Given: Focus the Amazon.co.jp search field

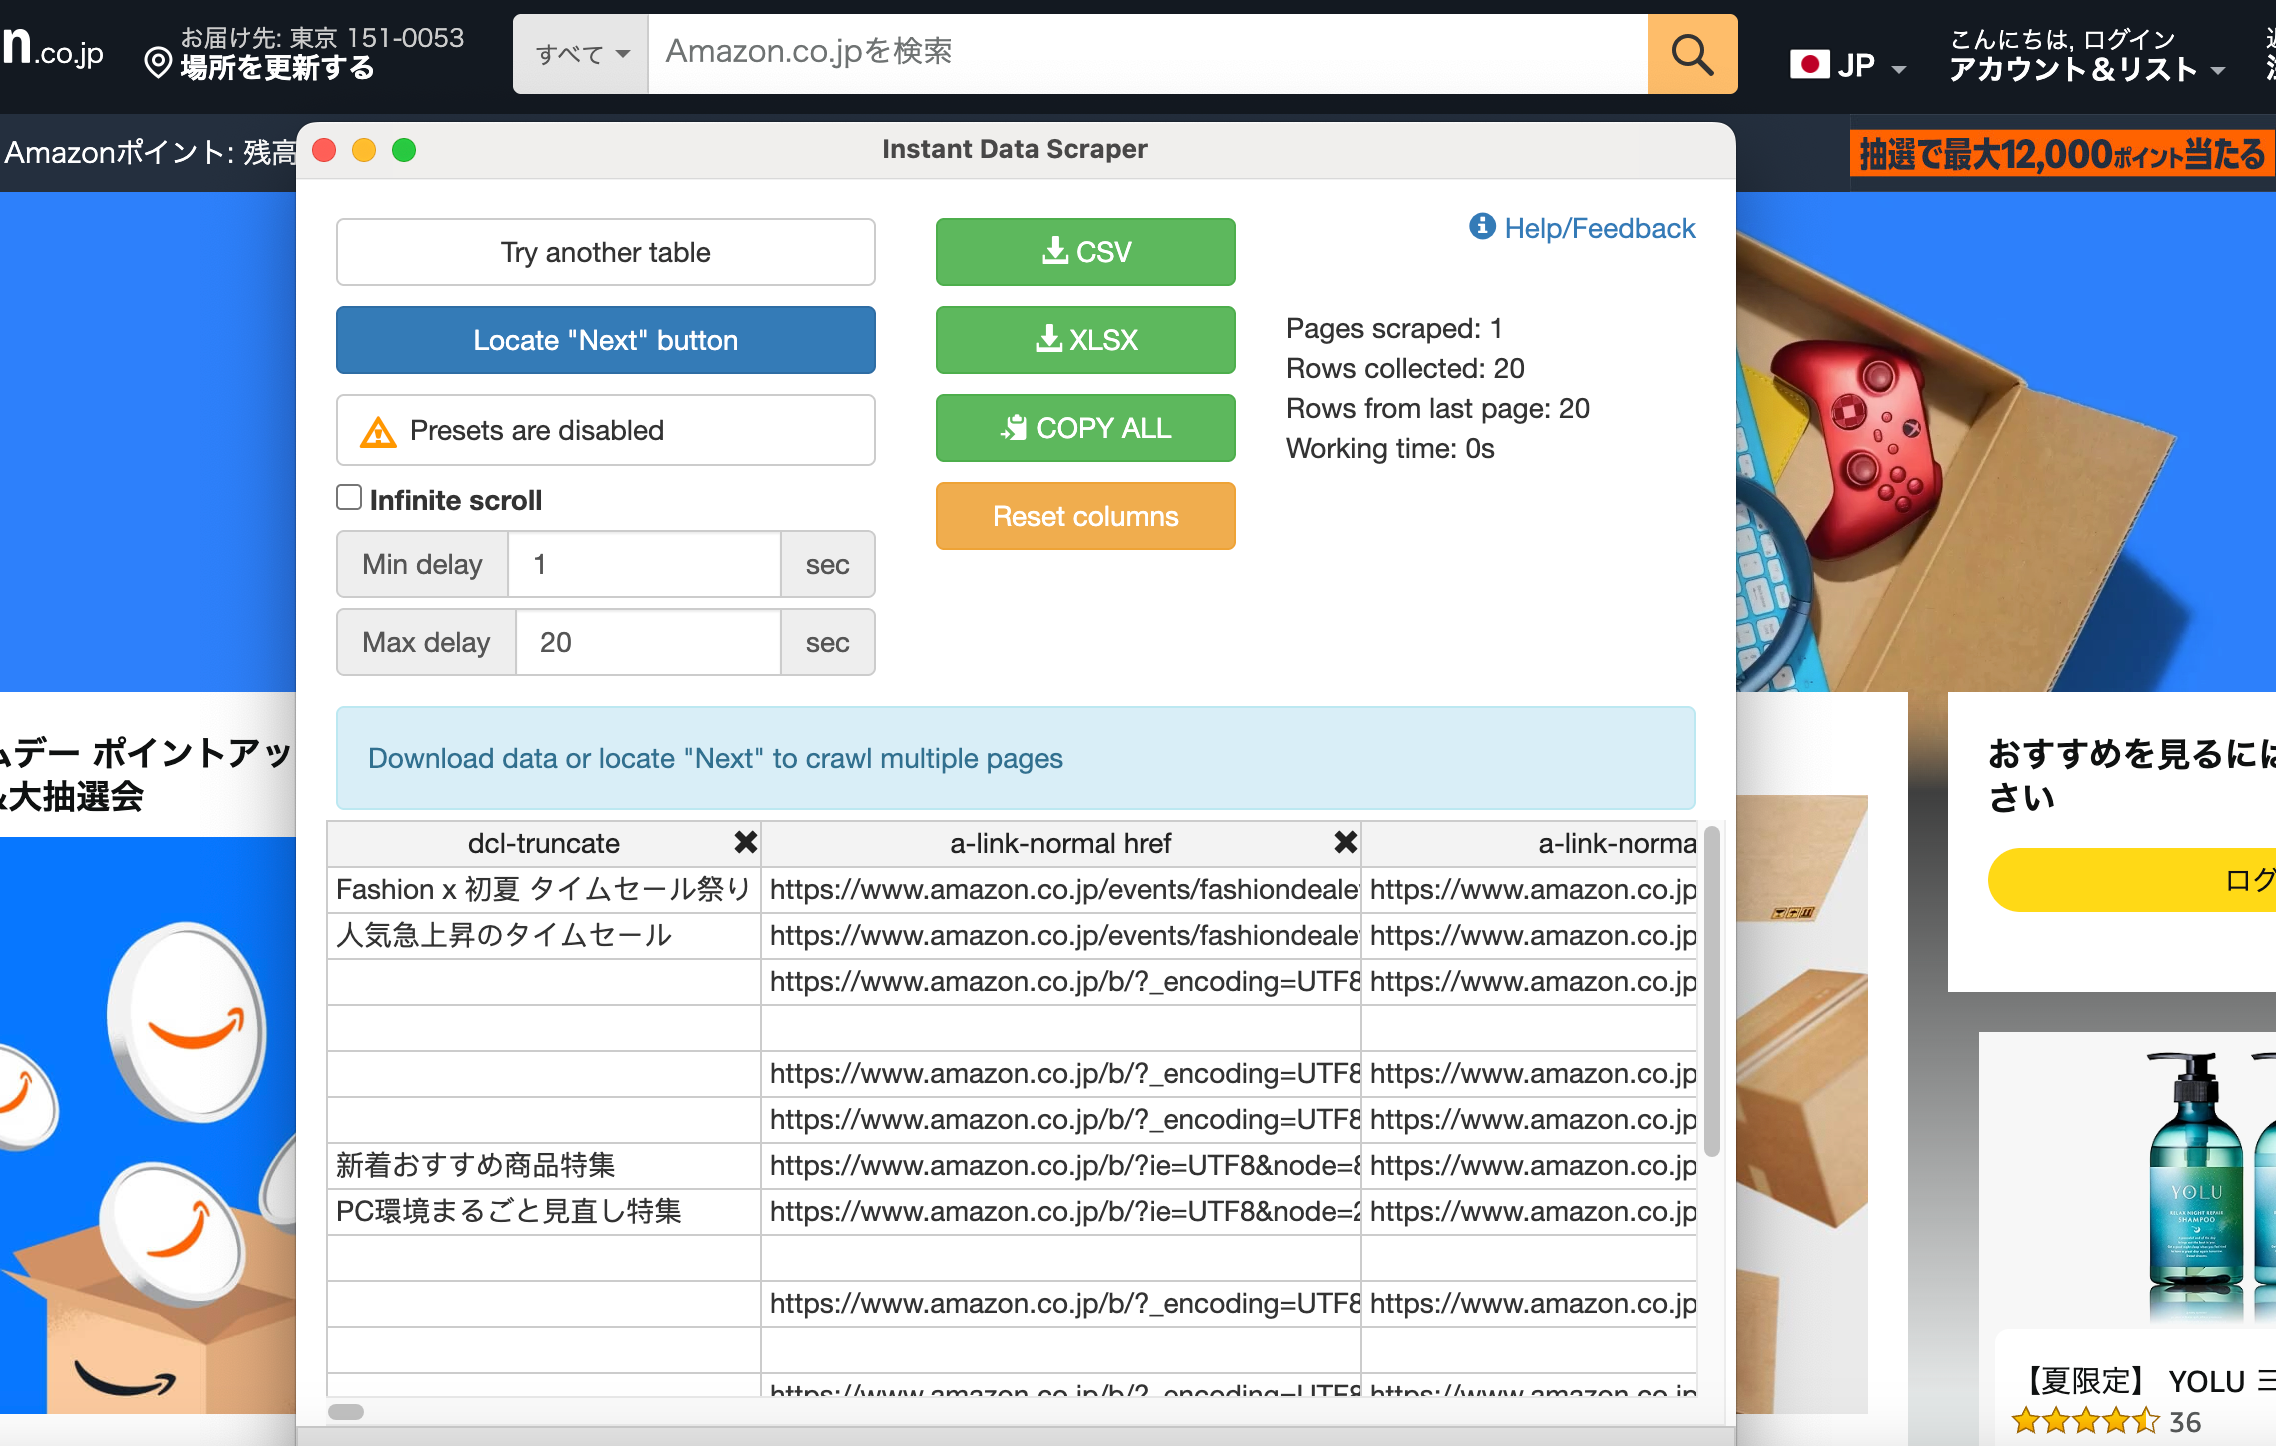Looking at the screenshot, I should pyautogui.click(x=1148, y=54).
